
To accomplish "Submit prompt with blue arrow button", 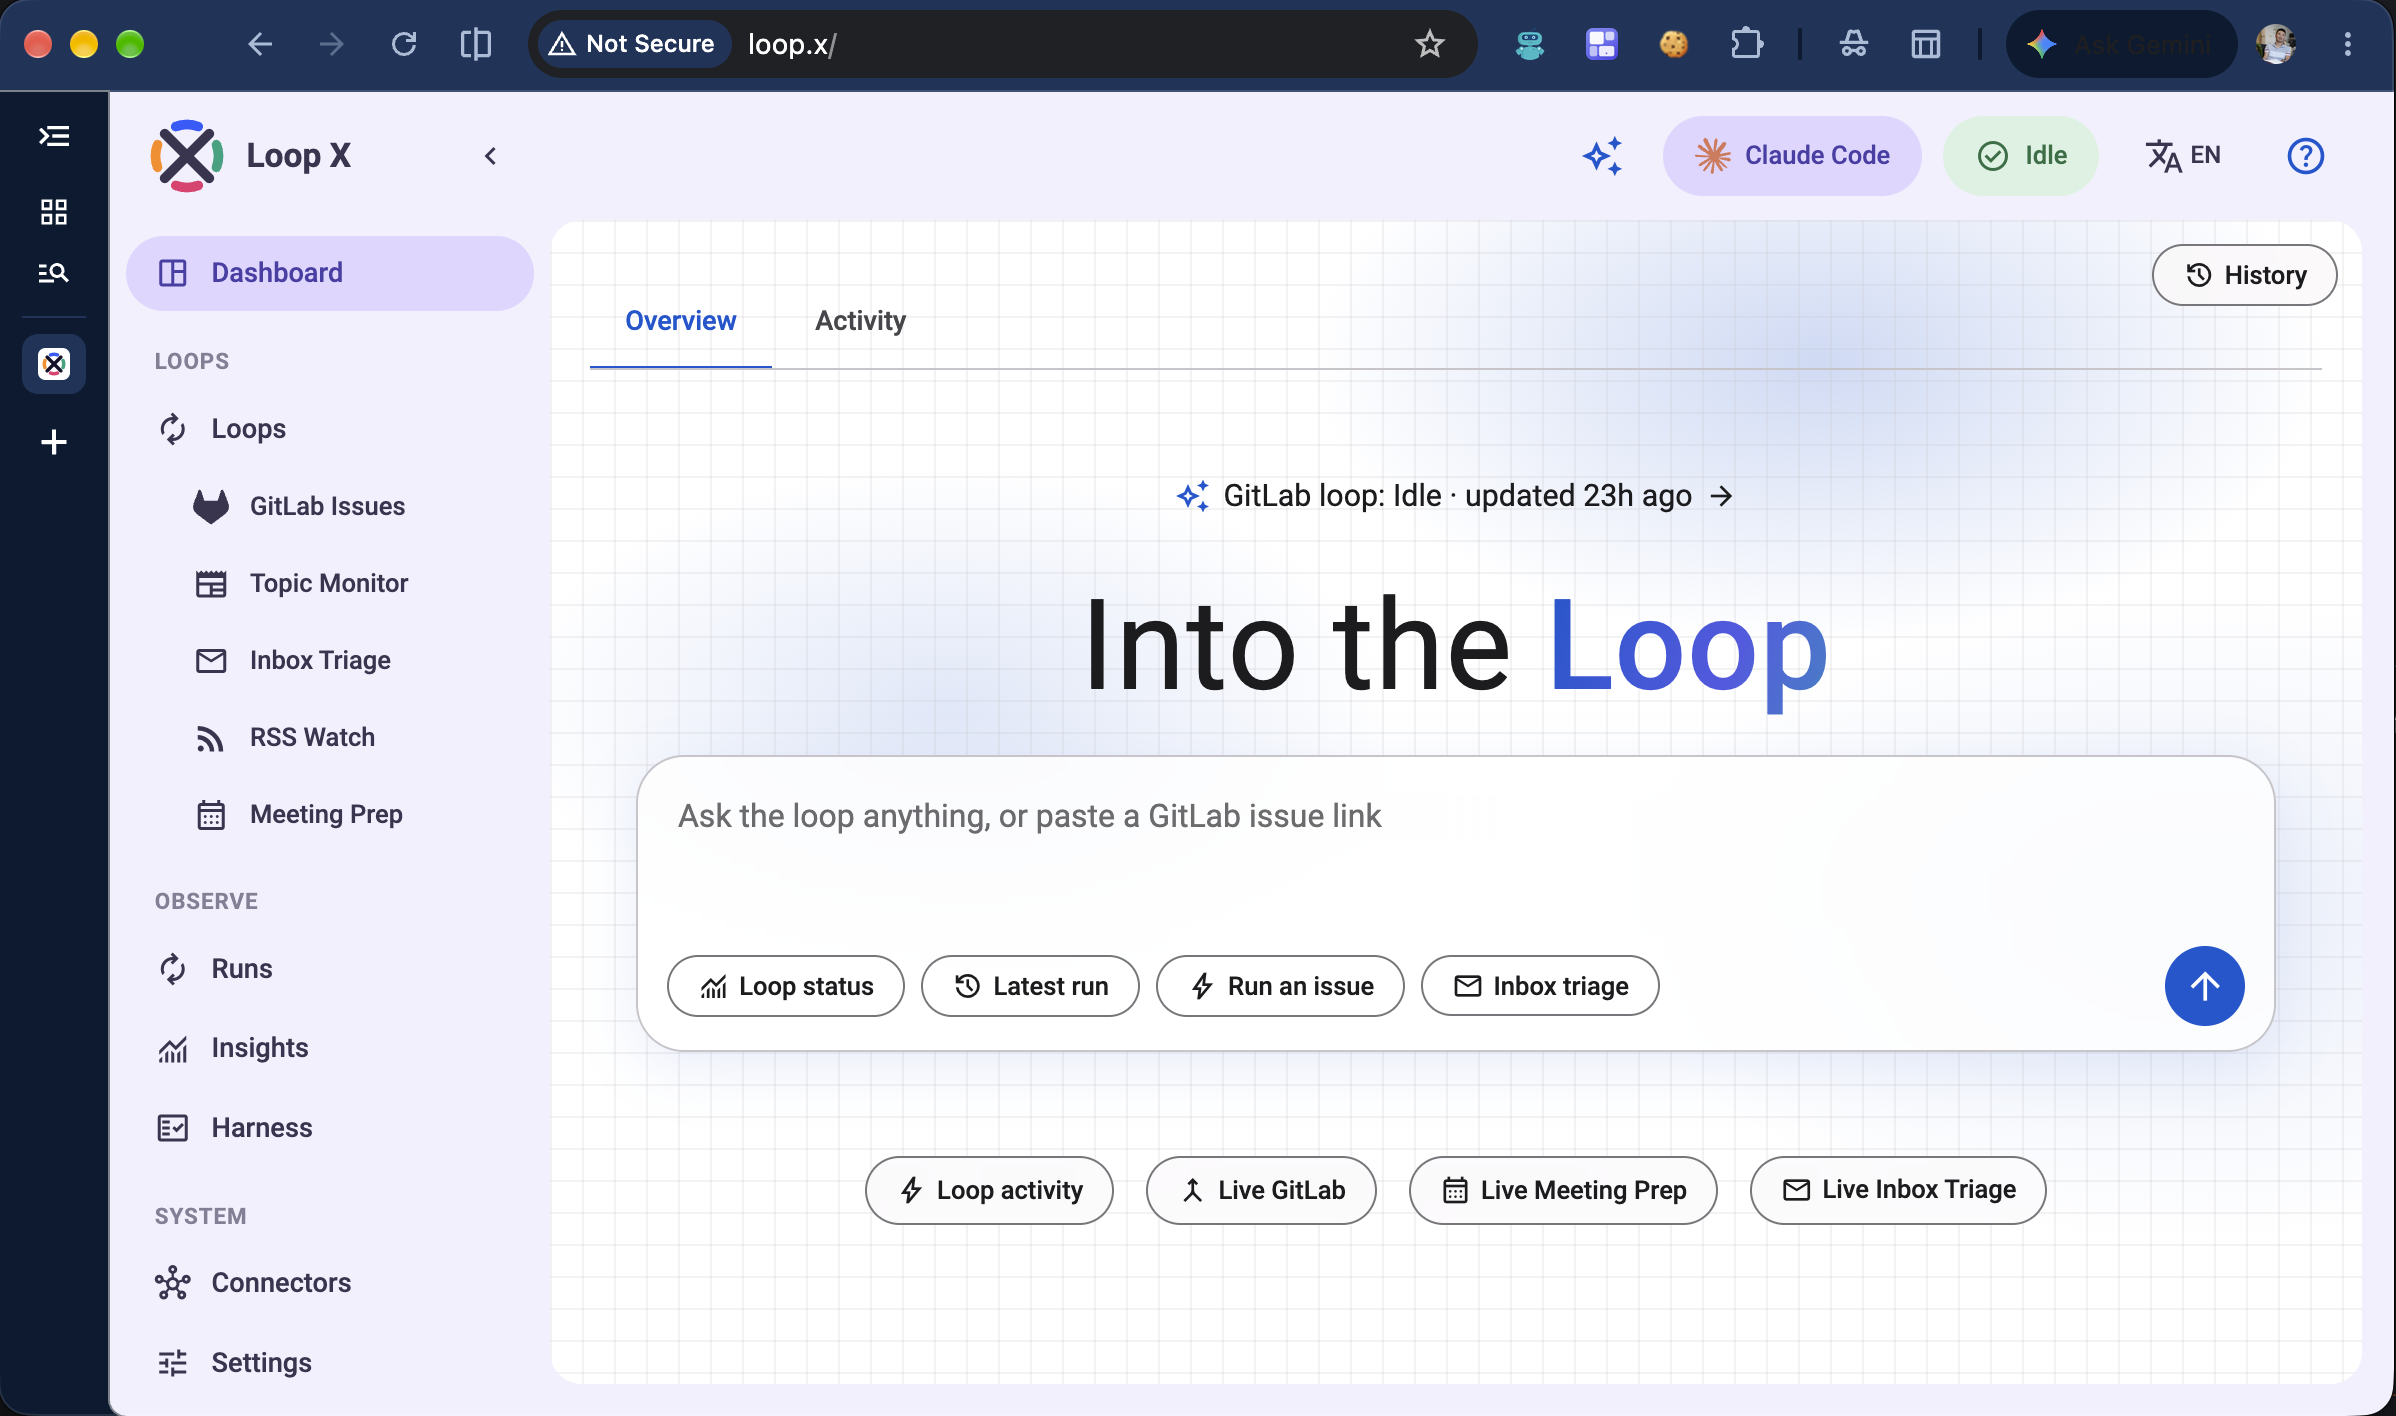I will 2205,986.
